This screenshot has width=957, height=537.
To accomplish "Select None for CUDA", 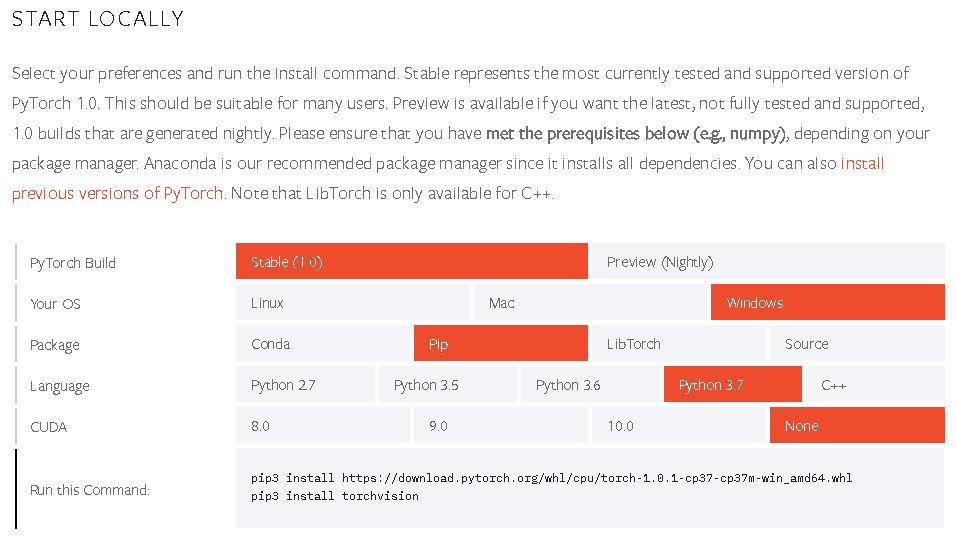I will point(856,426).
